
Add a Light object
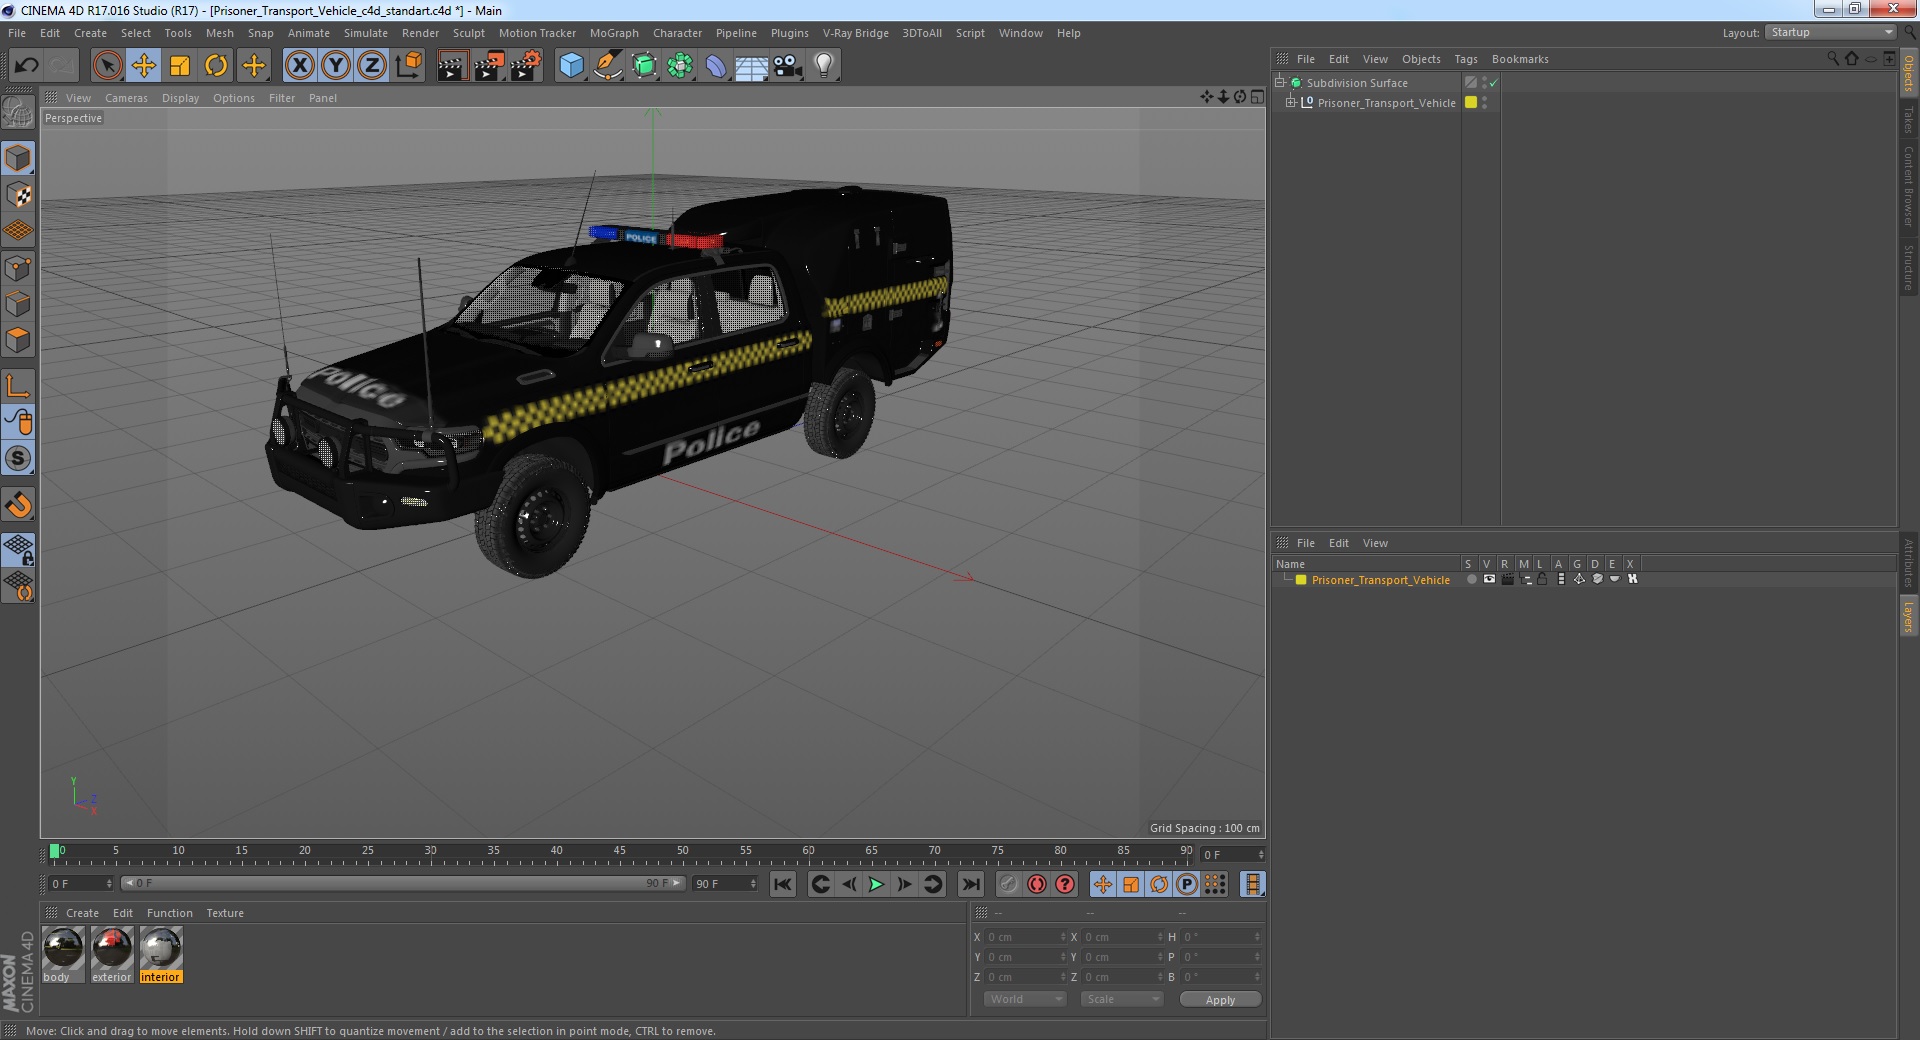(824, 66)
